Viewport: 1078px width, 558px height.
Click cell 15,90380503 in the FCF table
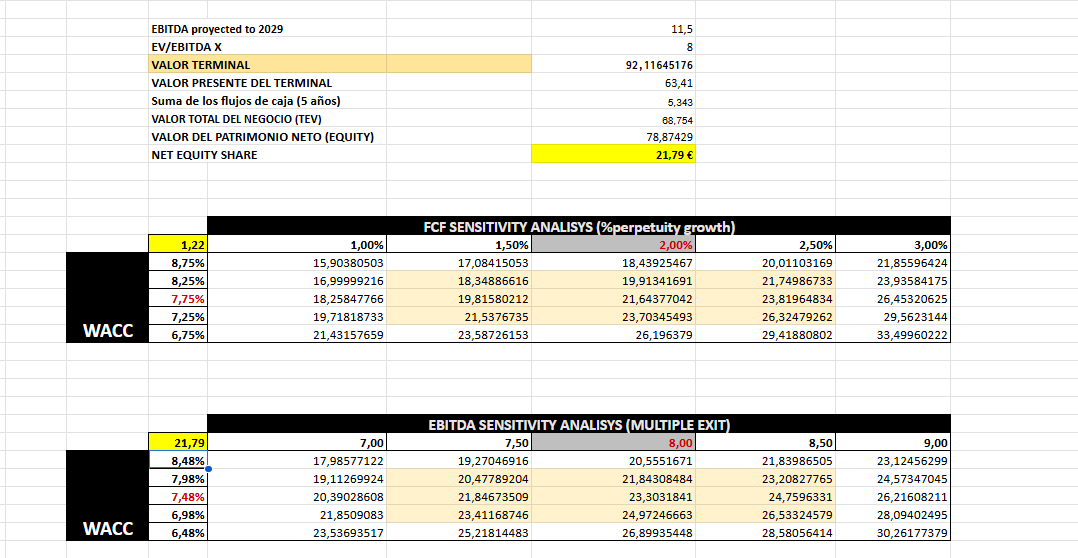(297, 263)
